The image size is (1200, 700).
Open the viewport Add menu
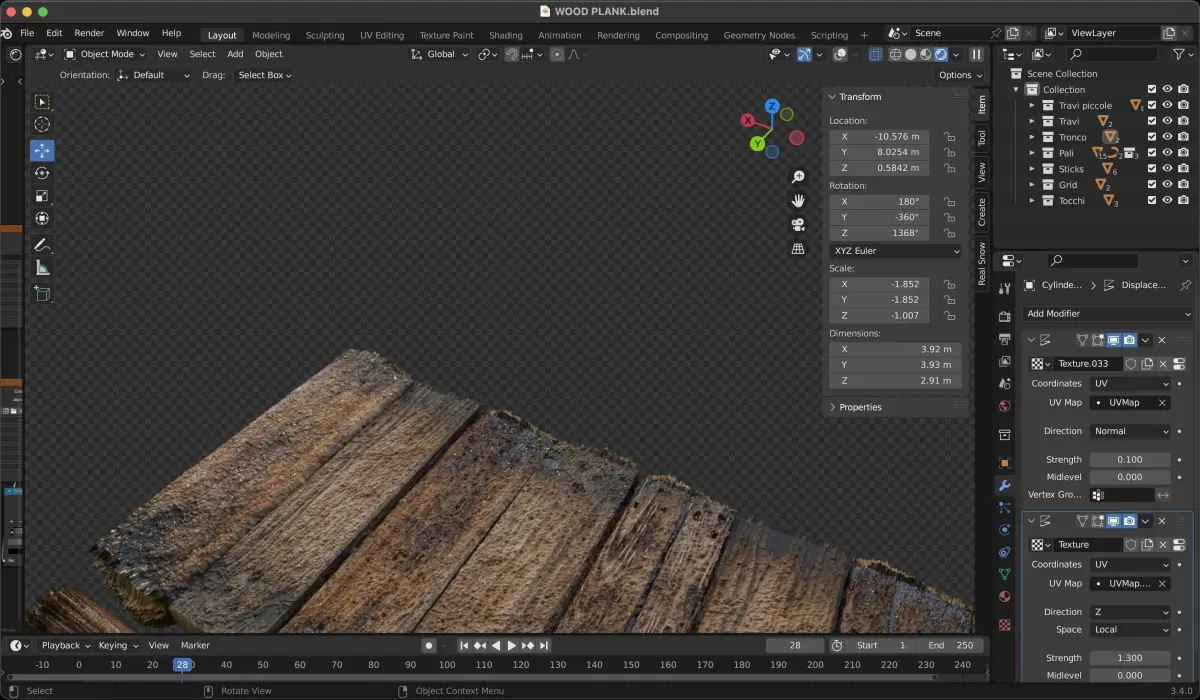pyautogui.click(x=235, y=54)
